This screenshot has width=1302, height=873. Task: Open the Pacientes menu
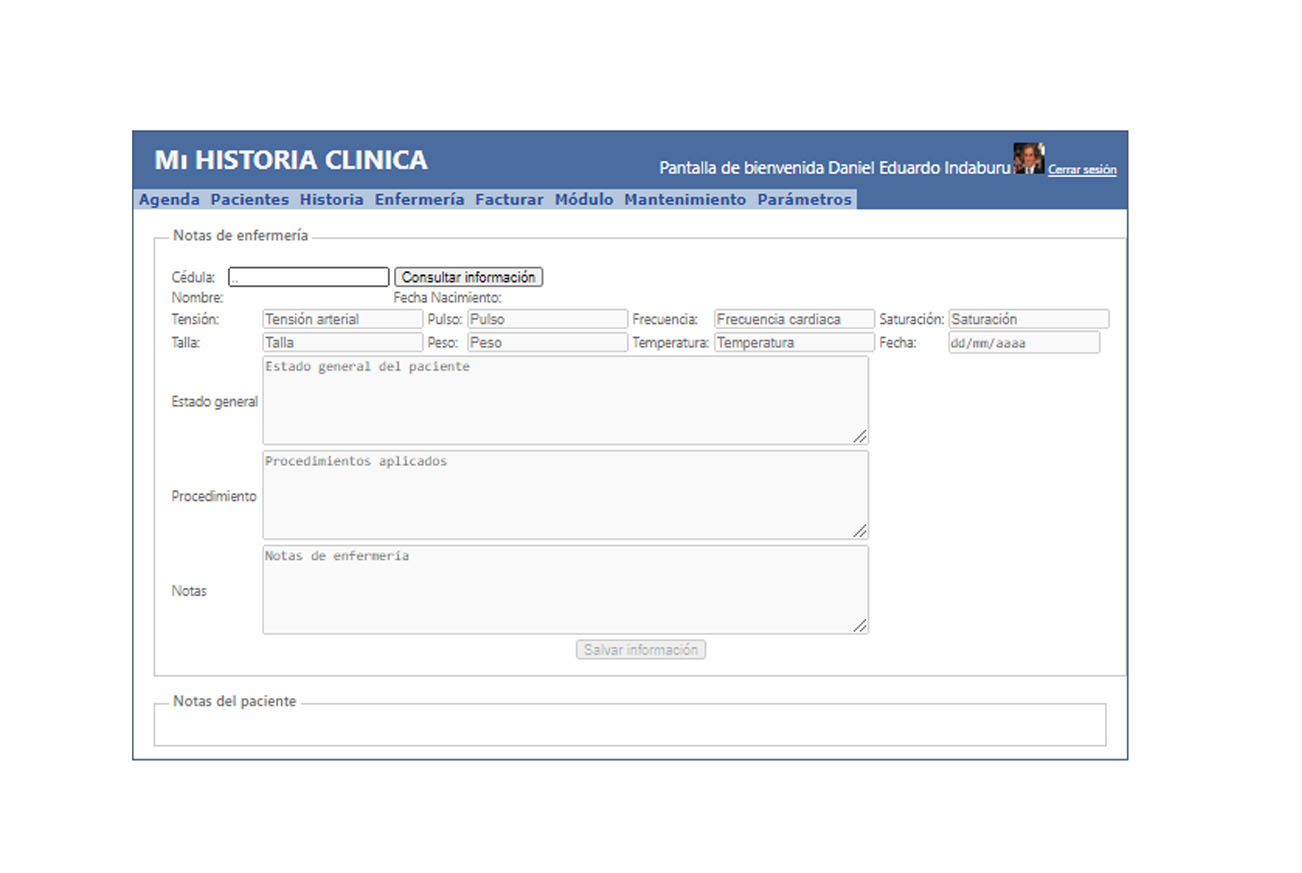249,199
